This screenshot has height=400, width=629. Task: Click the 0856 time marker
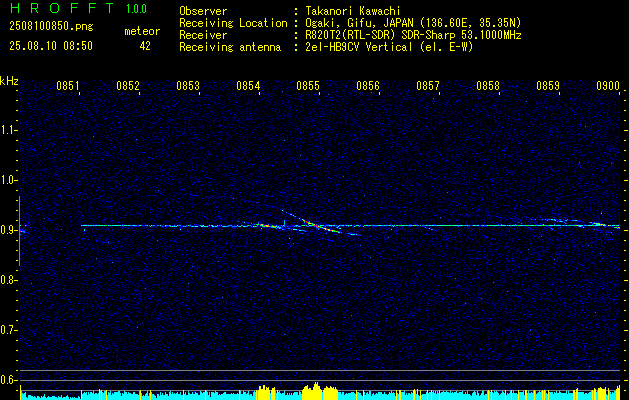click(368, 85)
